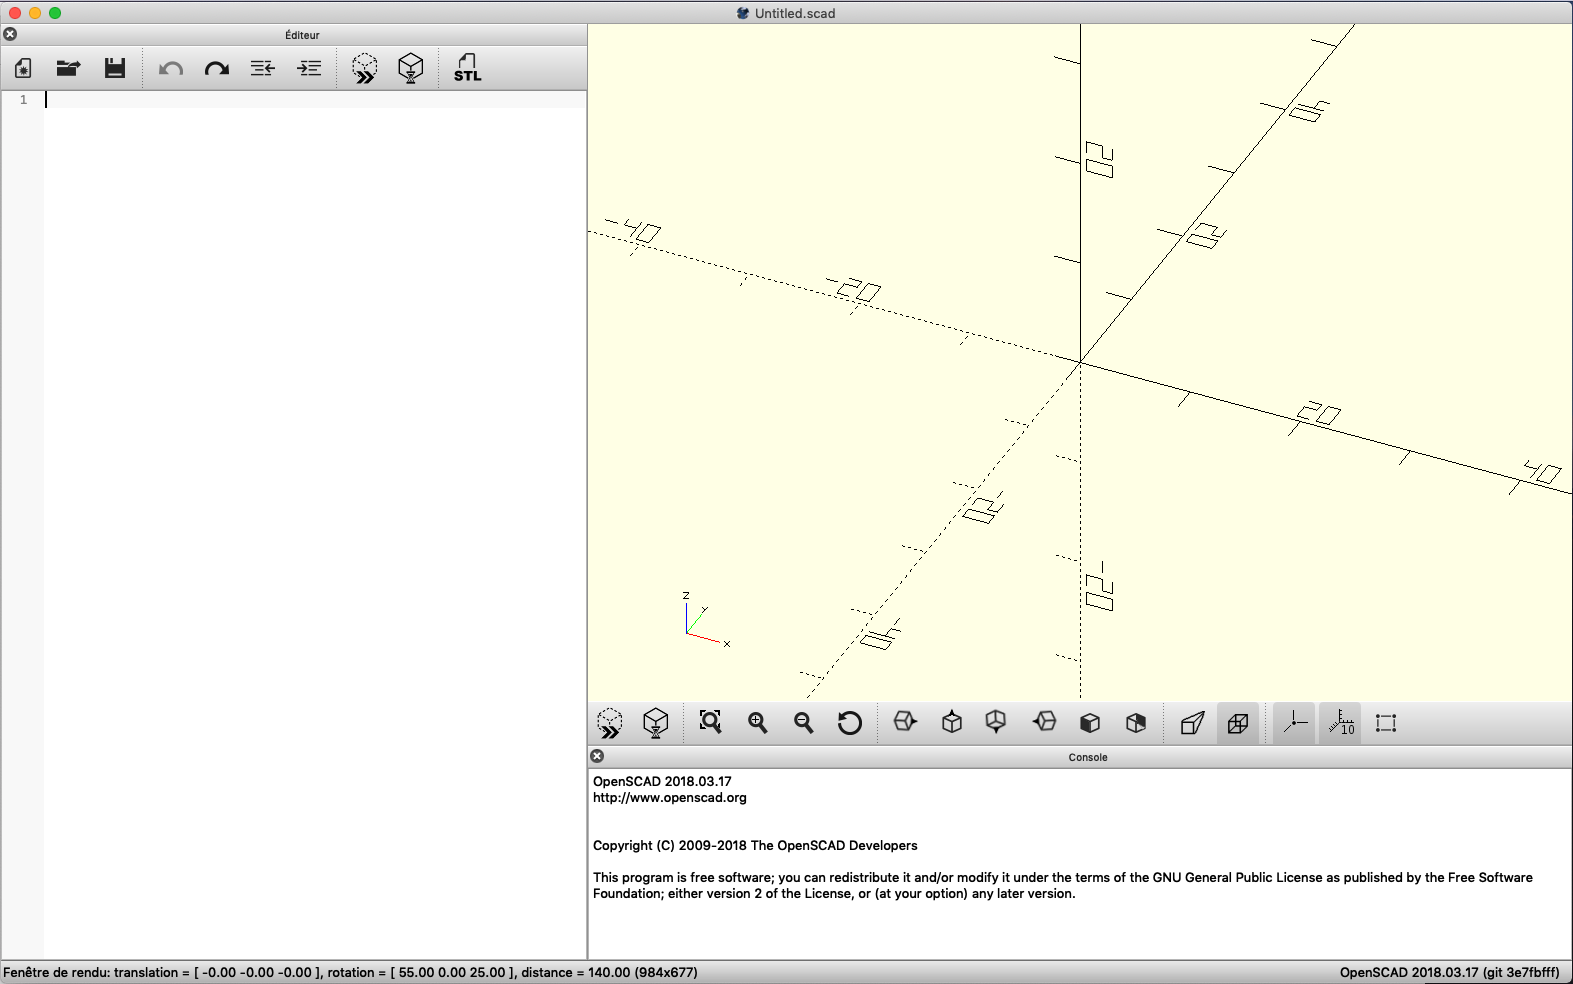Click Preview icon in the viewport toolbar
This screenshot has width=1573, height=984.
click(x=609, y=723)
